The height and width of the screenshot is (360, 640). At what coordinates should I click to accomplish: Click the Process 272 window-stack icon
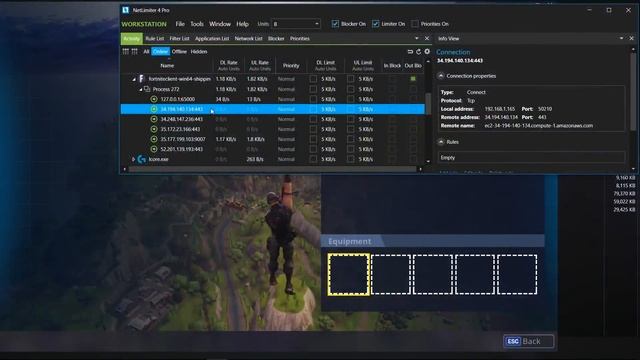(147, 89)
